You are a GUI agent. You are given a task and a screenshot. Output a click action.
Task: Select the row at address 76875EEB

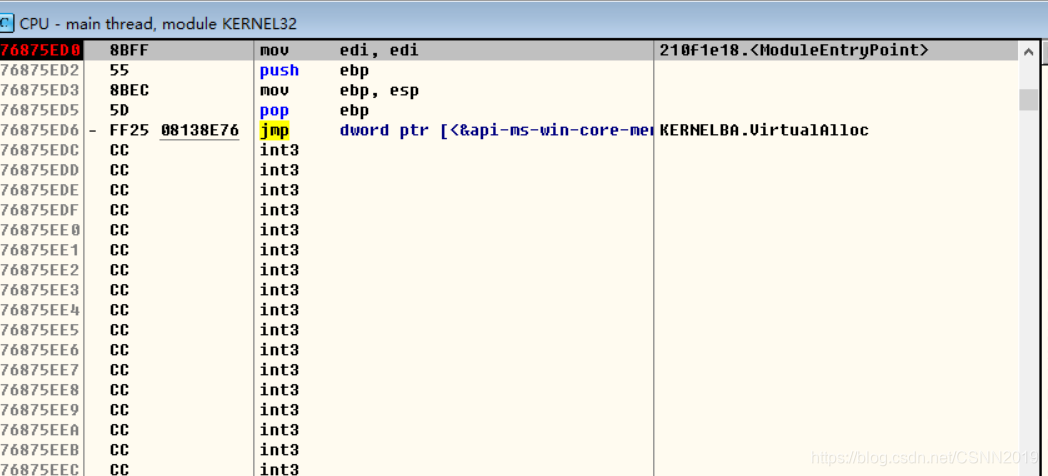coord(509,451)
